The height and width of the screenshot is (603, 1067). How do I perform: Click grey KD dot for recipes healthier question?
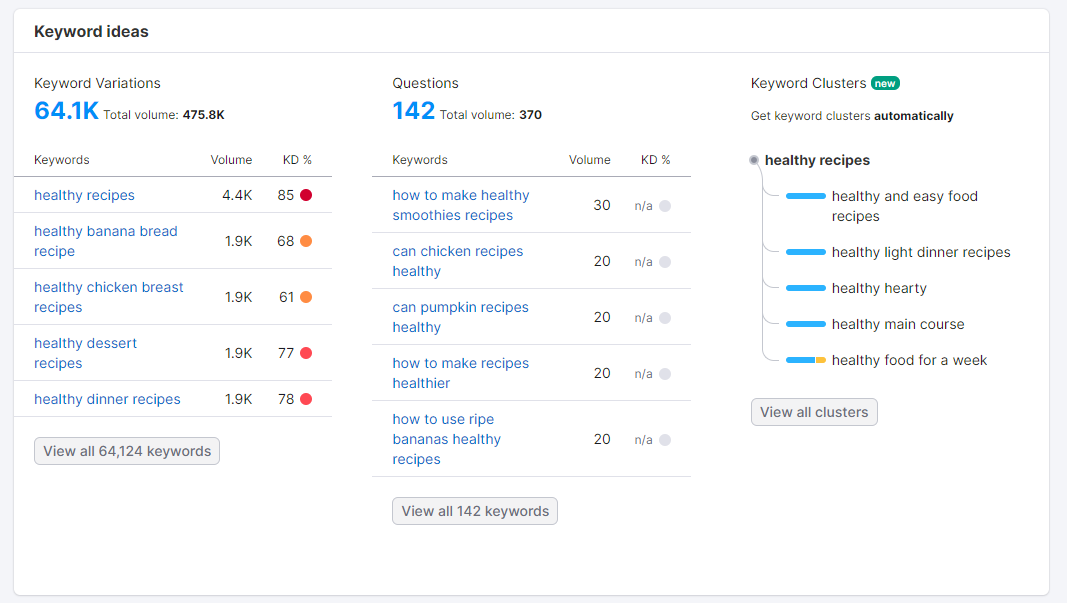(665, 374)
